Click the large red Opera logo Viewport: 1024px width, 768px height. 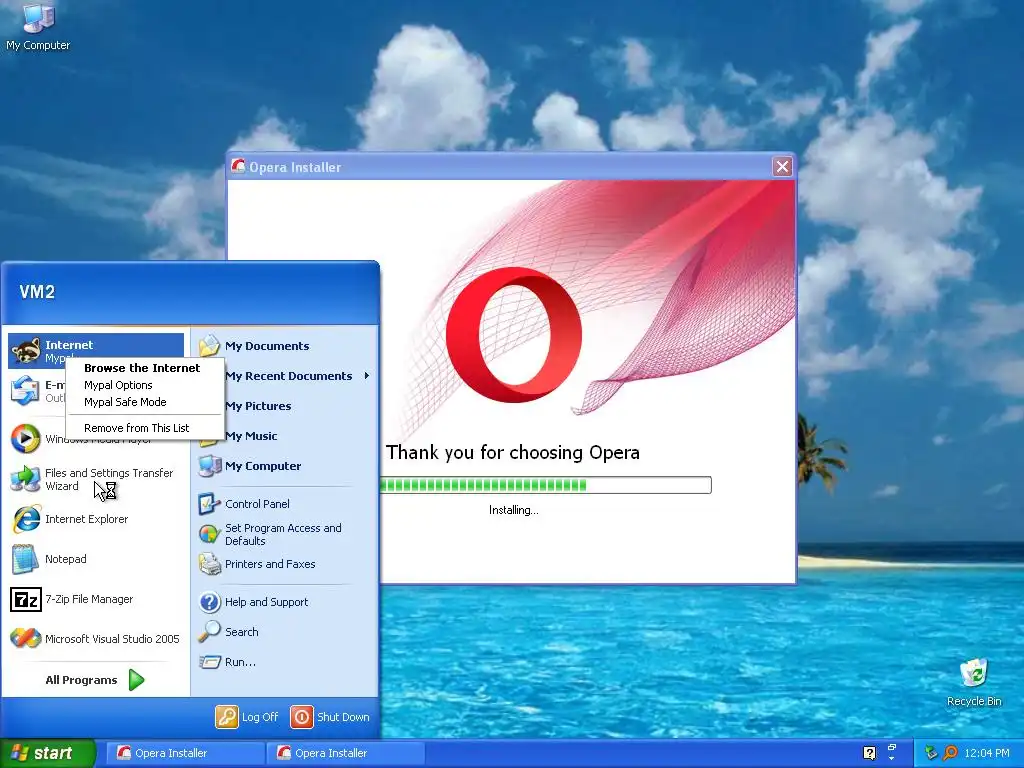[513, 334]
